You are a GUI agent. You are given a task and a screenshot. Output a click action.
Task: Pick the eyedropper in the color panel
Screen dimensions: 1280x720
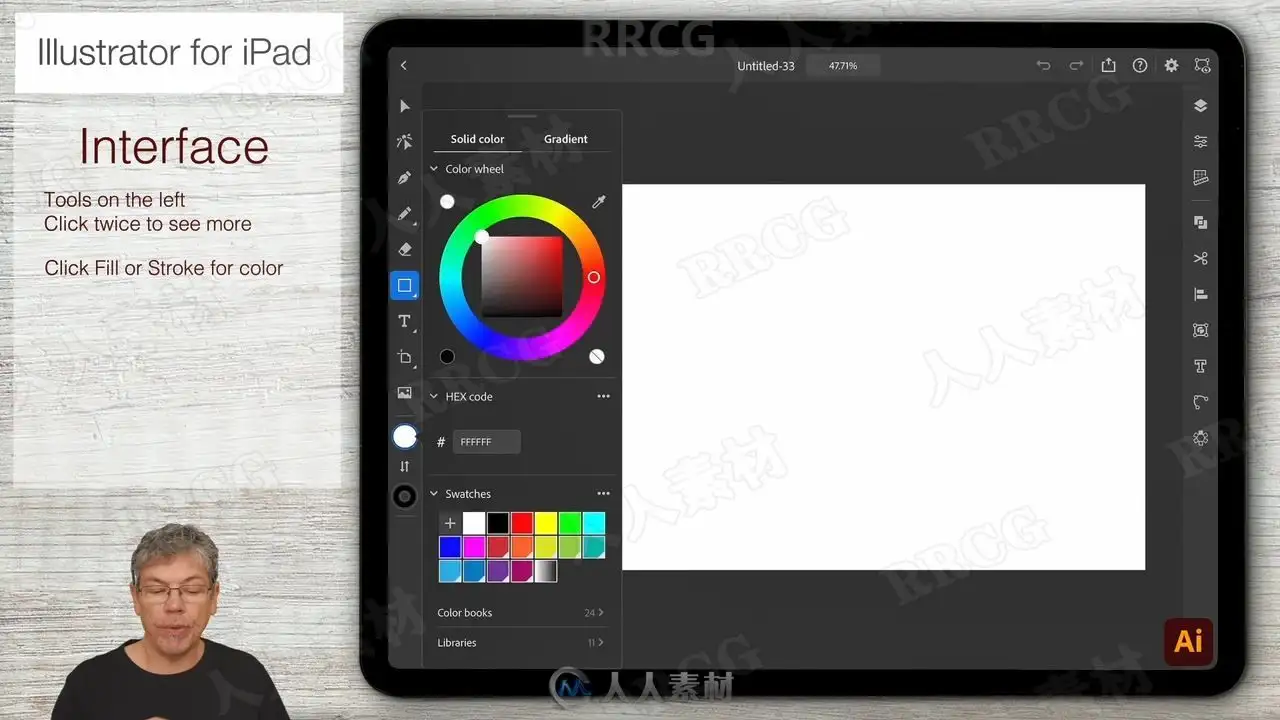click(x=598, y=202)
